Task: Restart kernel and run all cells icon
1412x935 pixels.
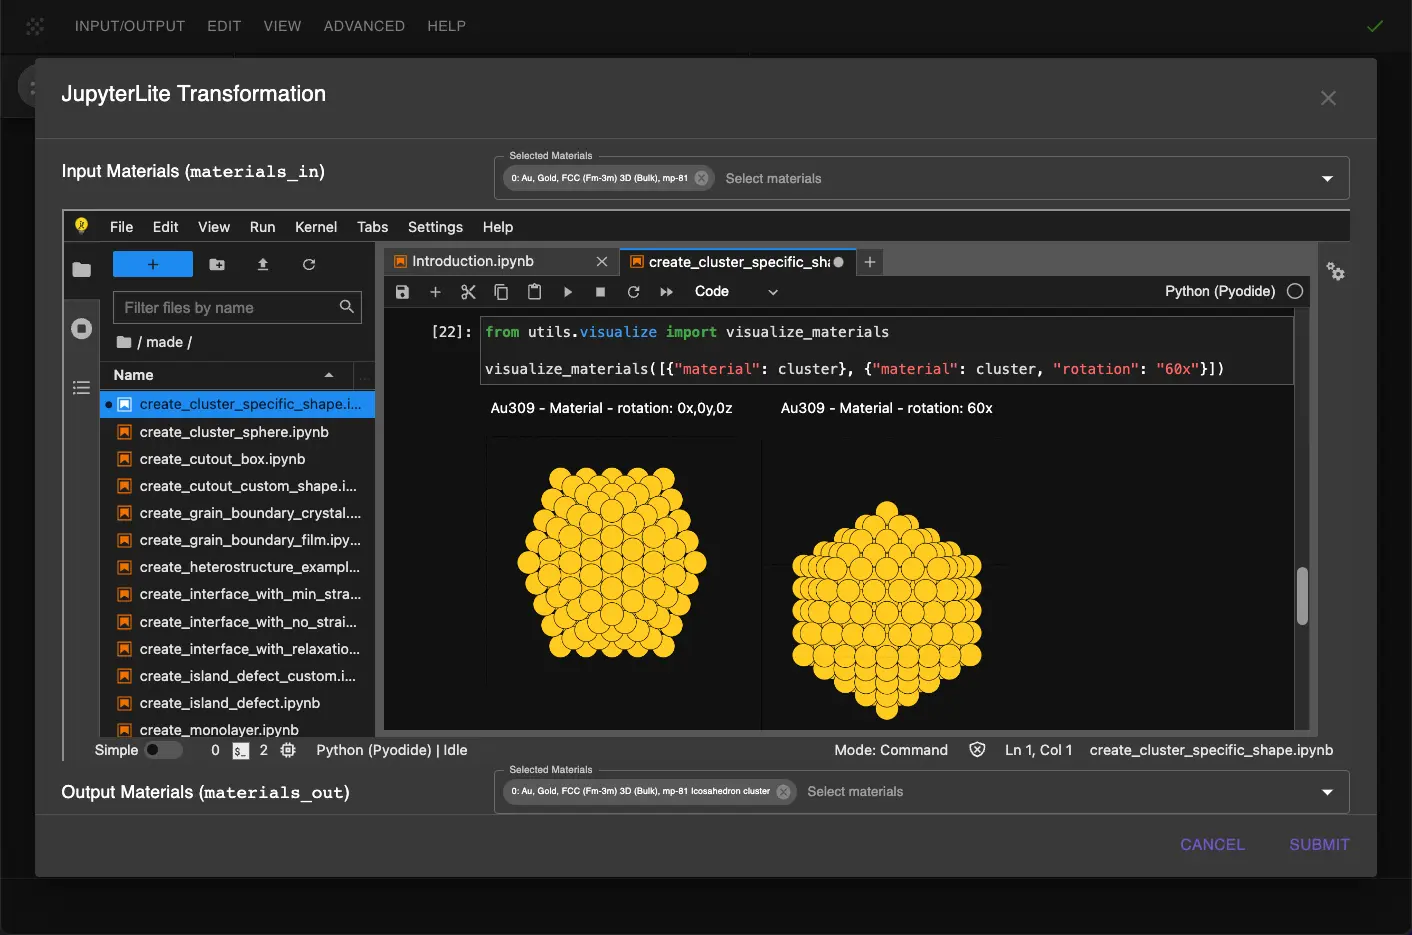Action: [x=666, y=291]
